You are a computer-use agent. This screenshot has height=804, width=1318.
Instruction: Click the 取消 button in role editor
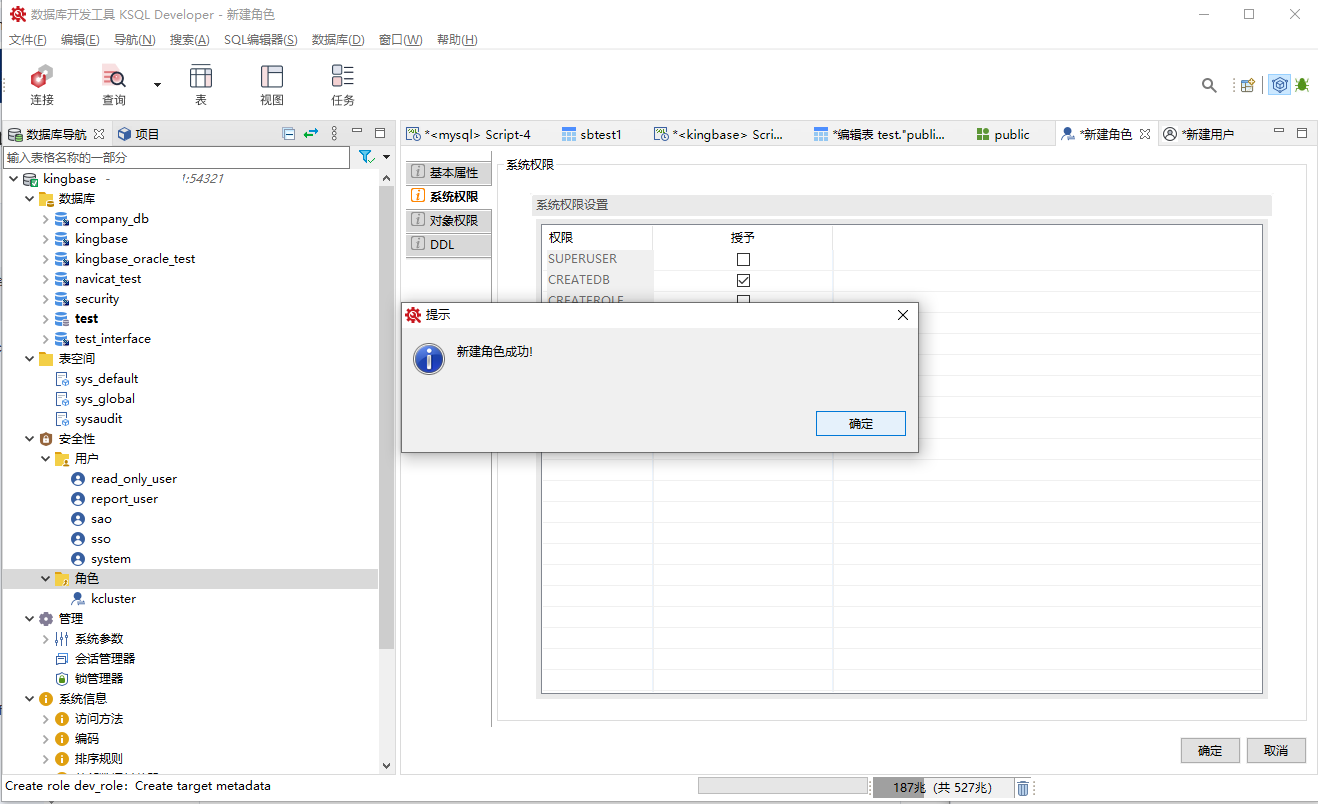coord(1275,750)
